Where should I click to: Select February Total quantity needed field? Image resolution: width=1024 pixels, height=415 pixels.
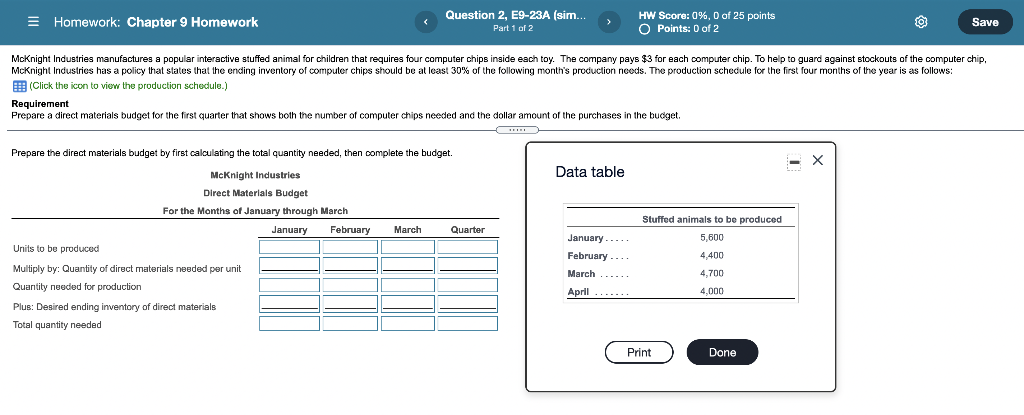350,324
